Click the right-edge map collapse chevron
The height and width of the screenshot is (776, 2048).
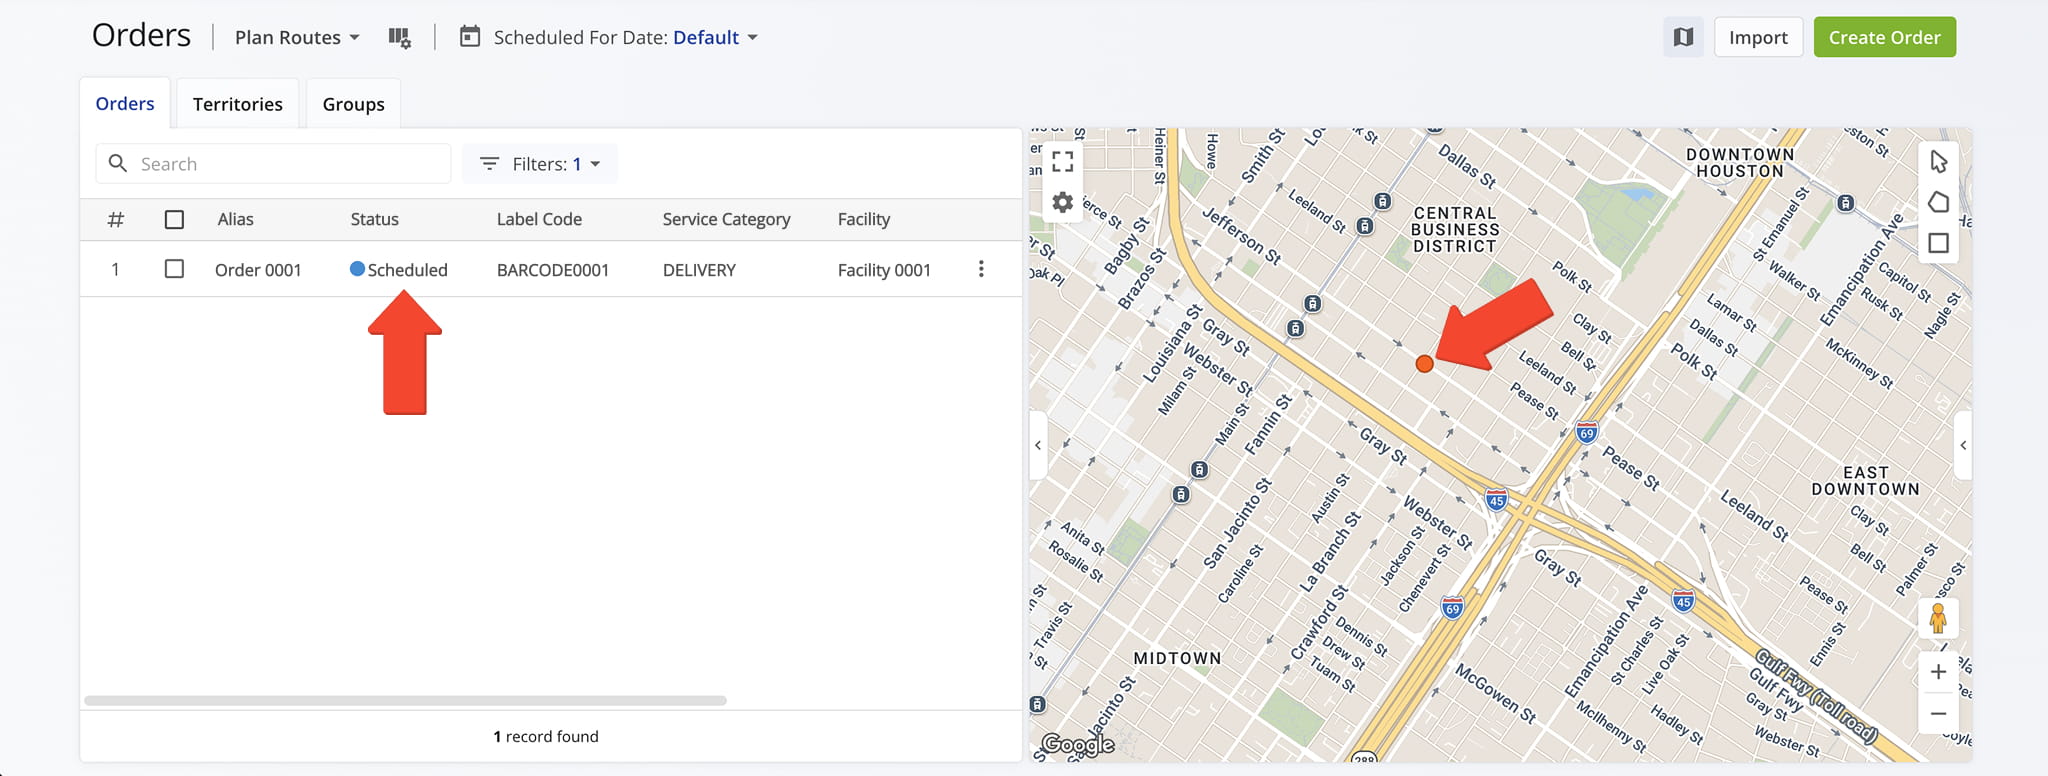[x=1963, y=445]
